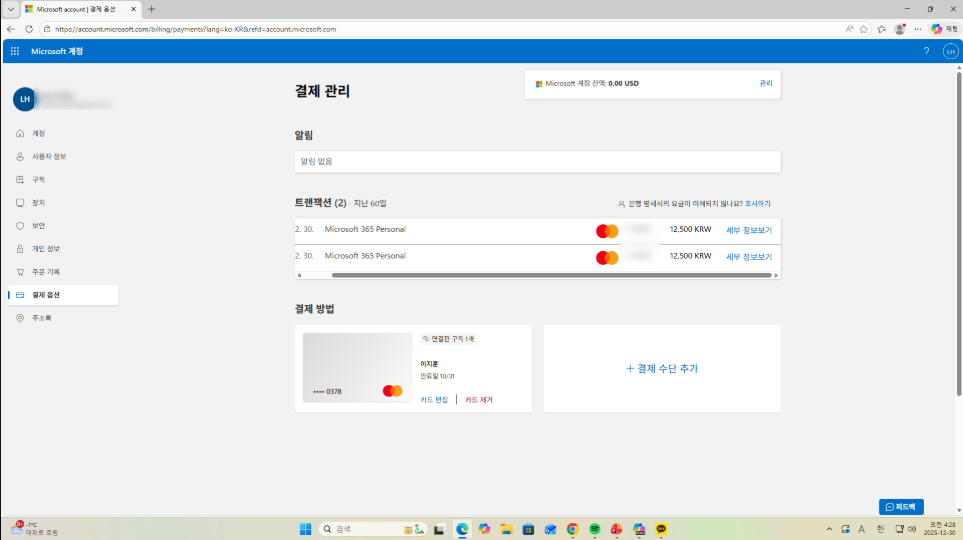Open File Explorer from the taskbar

506,529
